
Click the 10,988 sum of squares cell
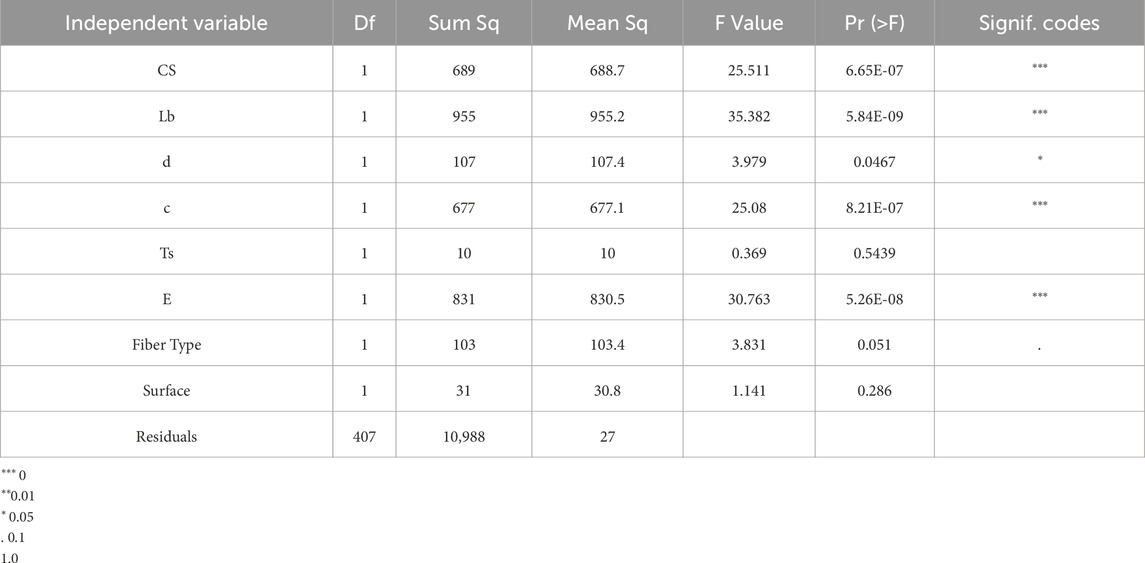tap(464, 437)
